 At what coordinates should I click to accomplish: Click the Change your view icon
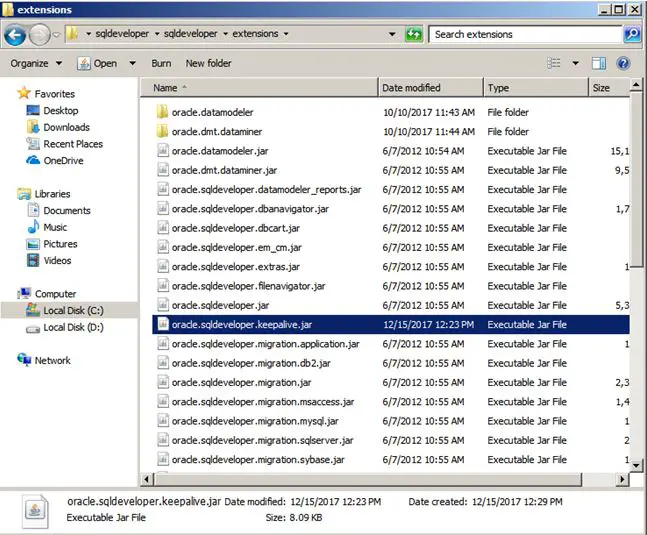554,63
